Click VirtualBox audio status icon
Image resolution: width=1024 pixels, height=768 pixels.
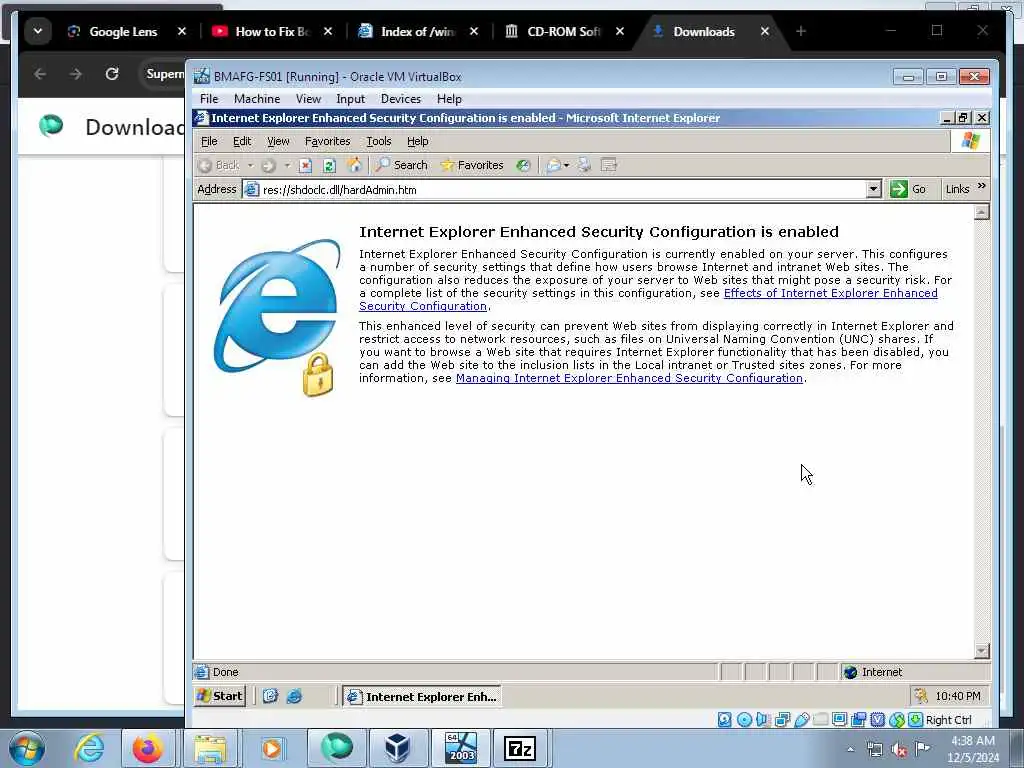[763, 720]
